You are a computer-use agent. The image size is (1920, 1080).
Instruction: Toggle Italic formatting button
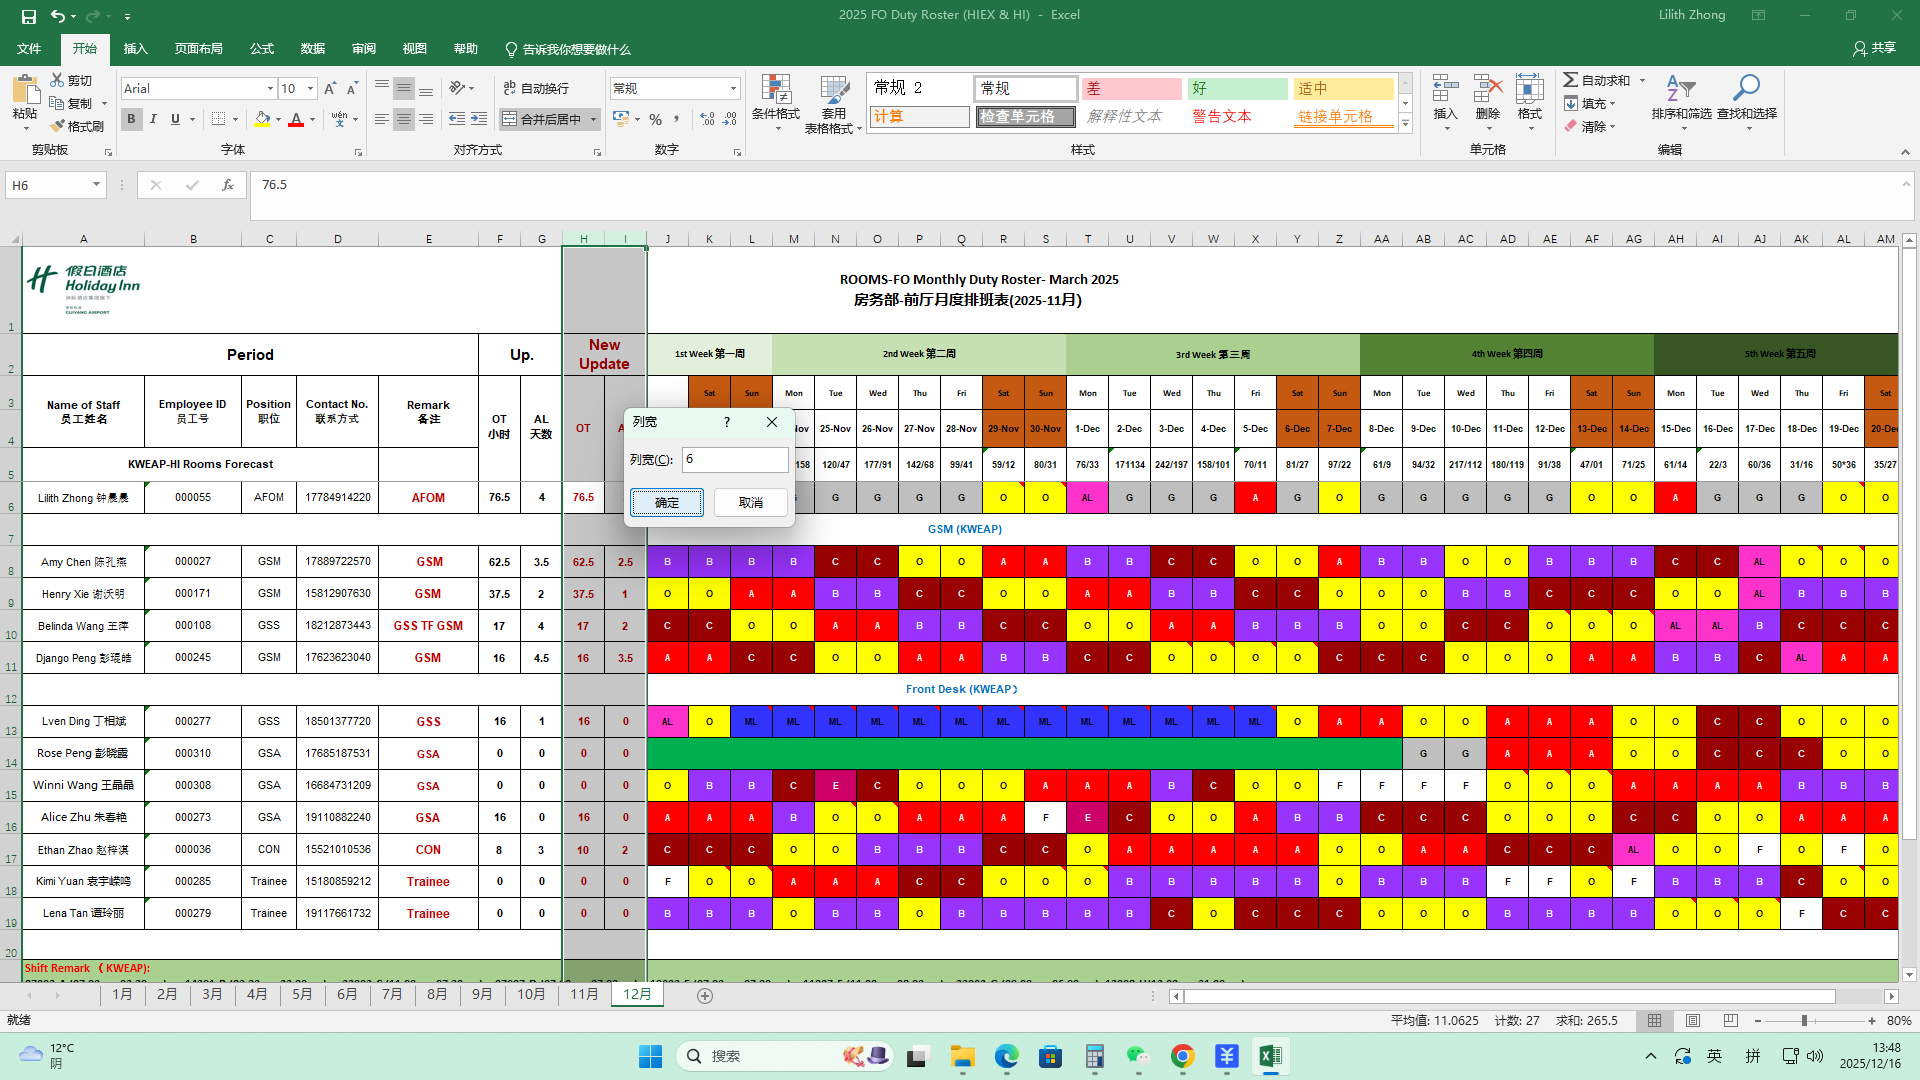coord(153,119)
